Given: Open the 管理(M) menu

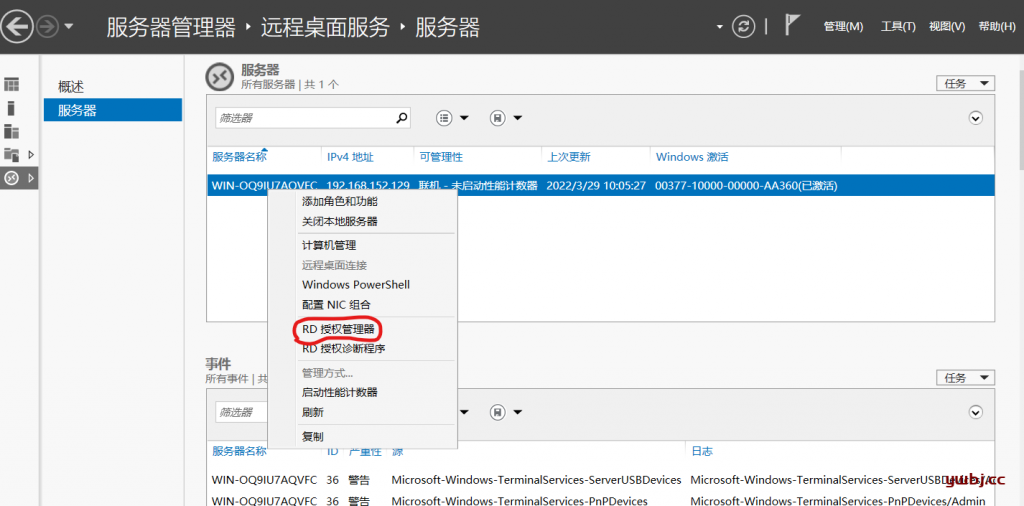Looking at the screenshot, I should [x=843, y=27].
